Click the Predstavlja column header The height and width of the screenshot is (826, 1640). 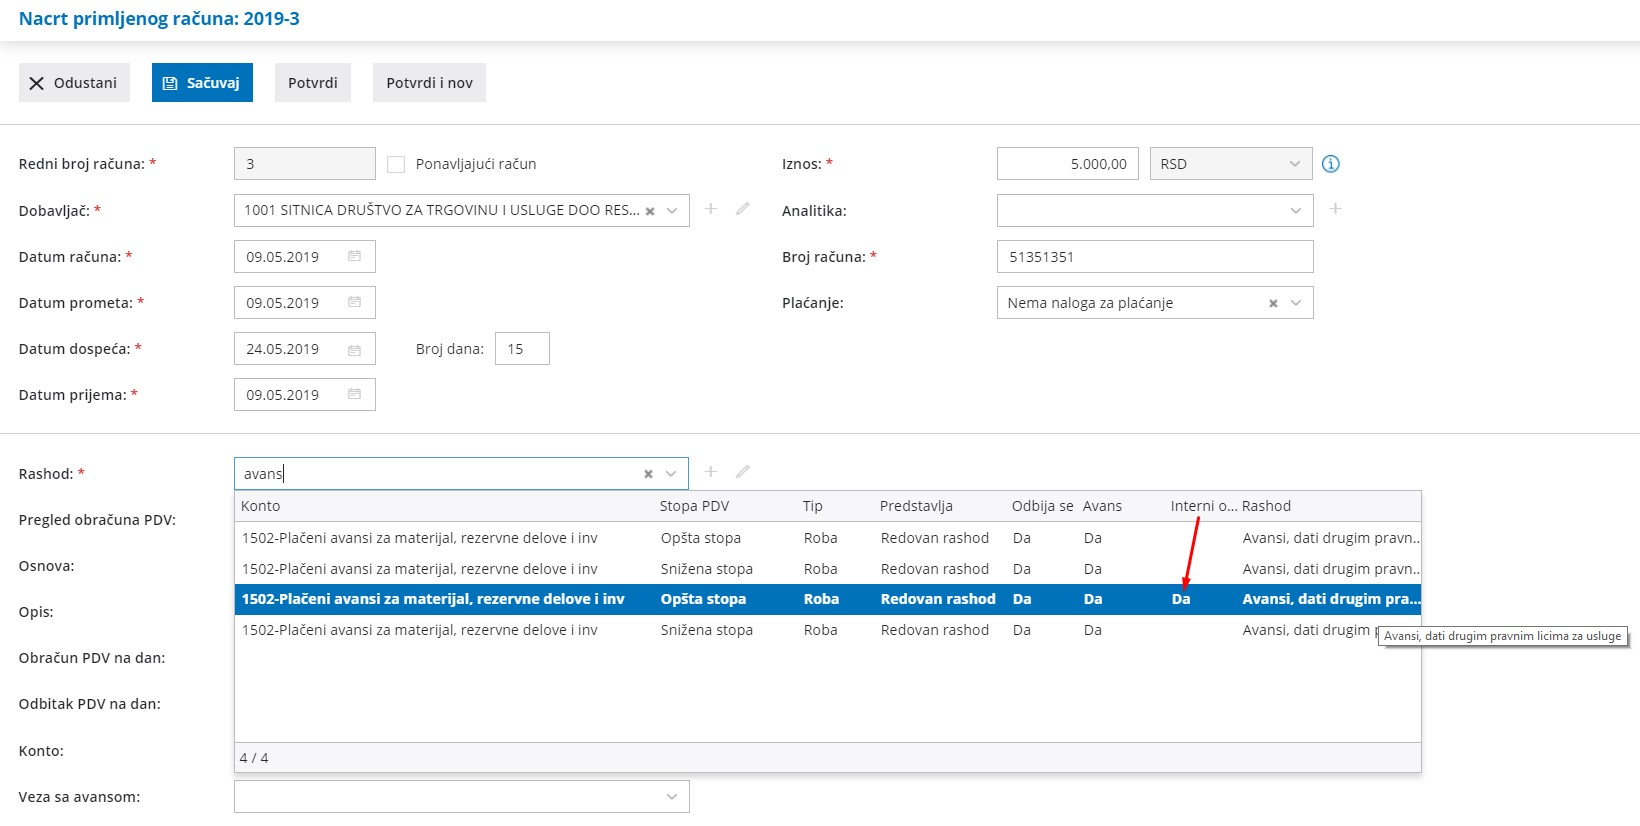click(x=916, y=506)
